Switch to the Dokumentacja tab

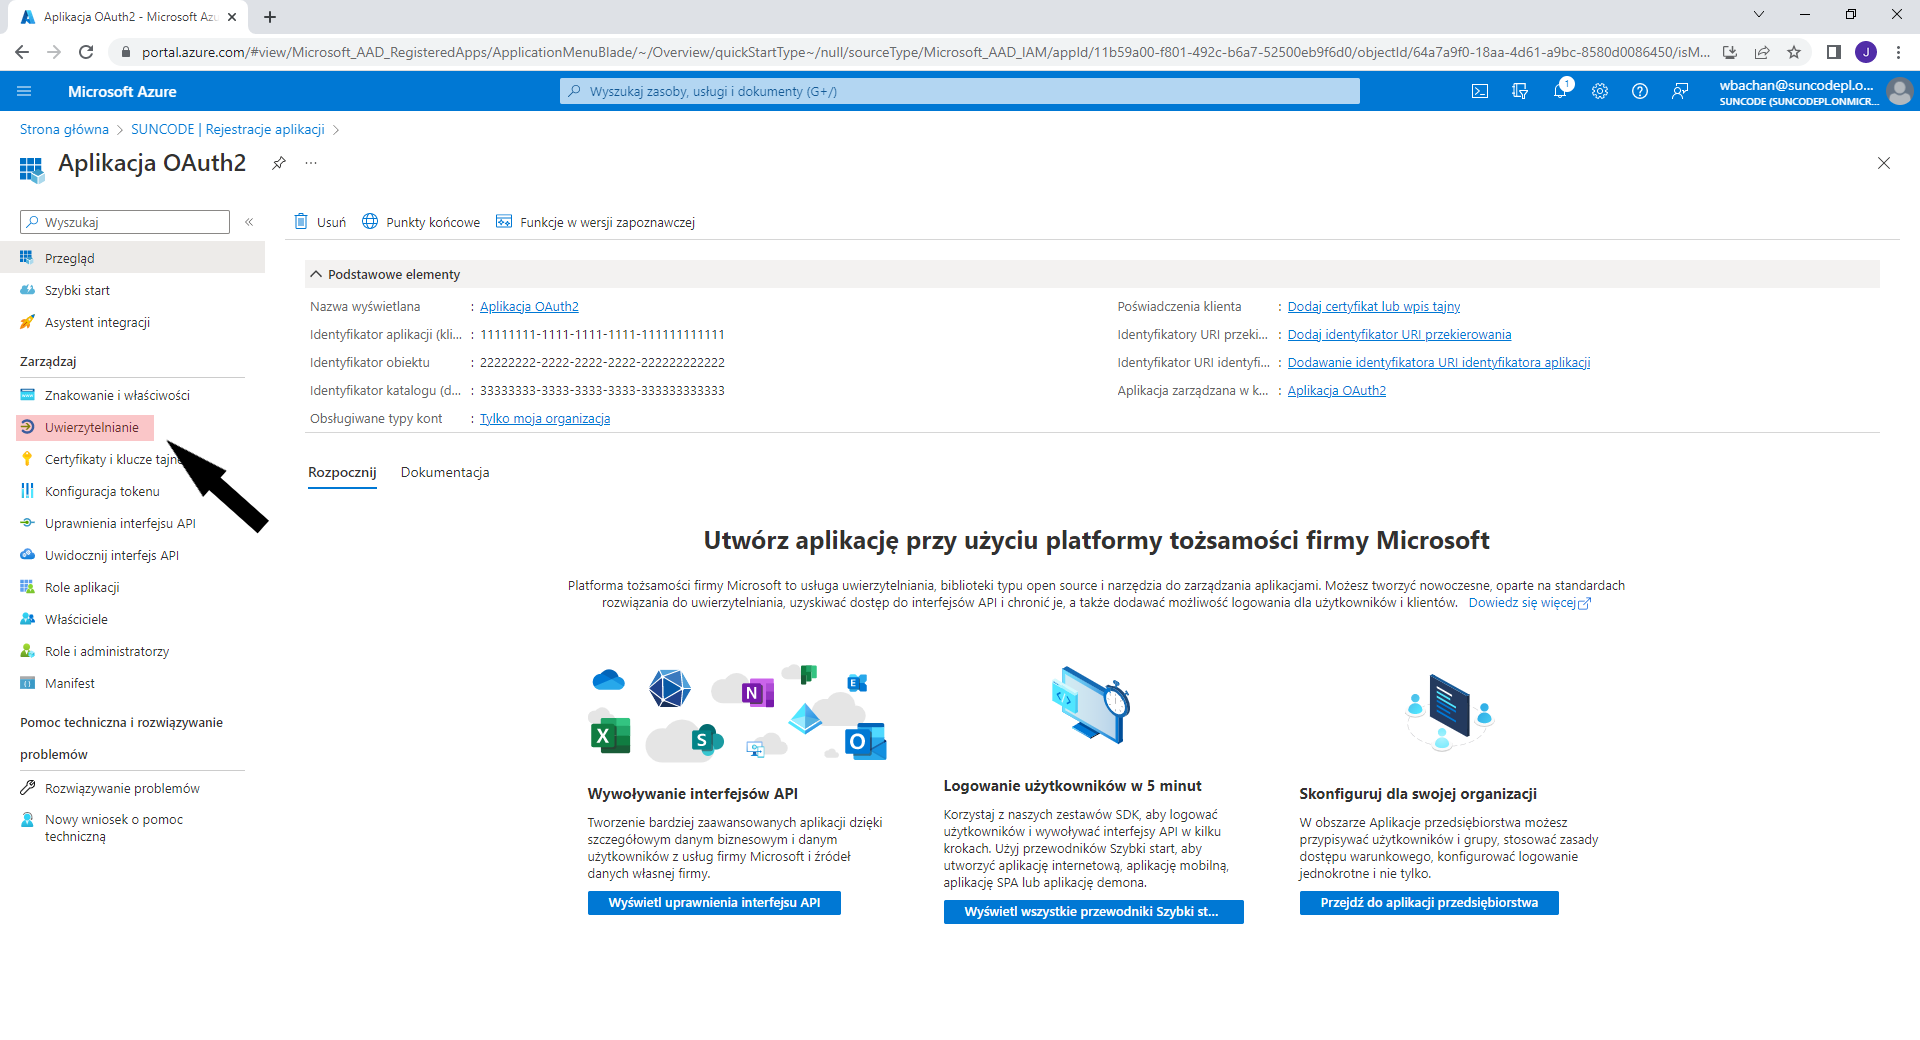pos(445,472)
